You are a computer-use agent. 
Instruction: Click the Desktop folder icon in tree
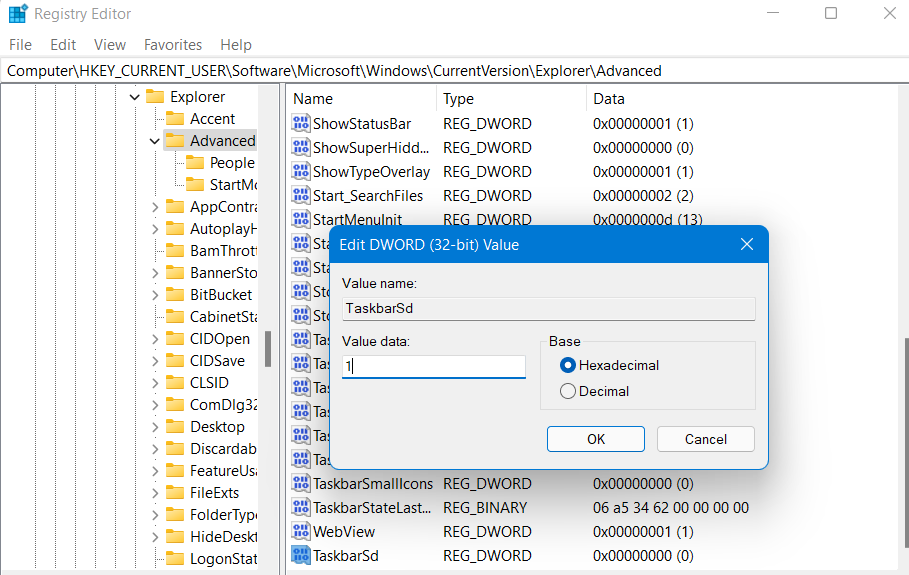[174, 427]
